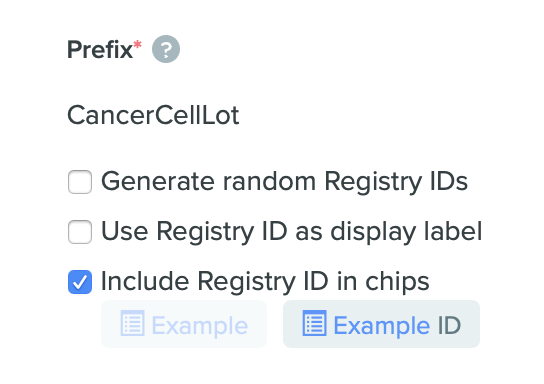The width and height of the screenshot is (544, 384).
Task: Click the entity icon in the faded Example chip
Action: pos(133,323)
